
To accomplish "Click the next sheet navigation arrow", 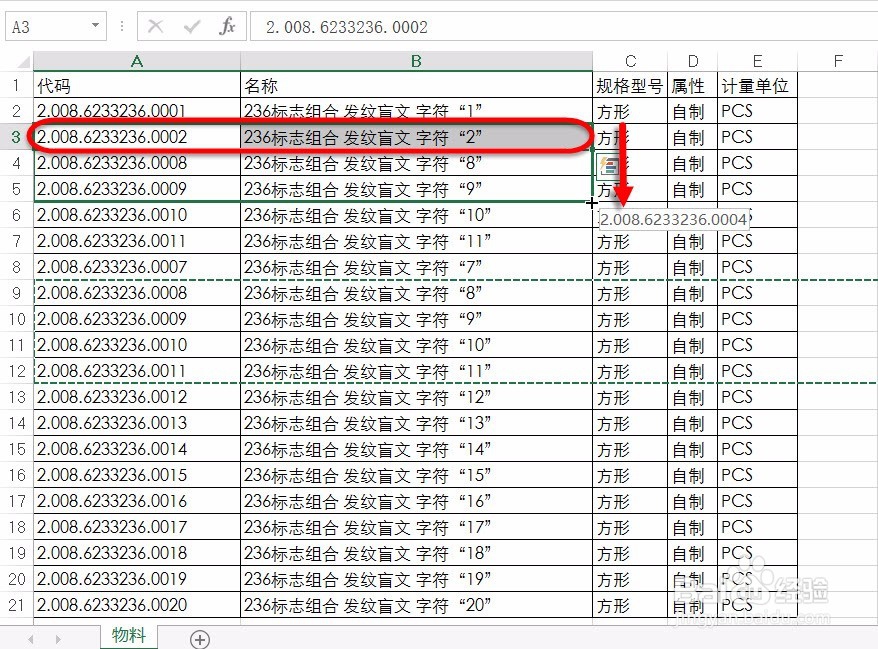I will pyautogui.click(x=60, y=637).
